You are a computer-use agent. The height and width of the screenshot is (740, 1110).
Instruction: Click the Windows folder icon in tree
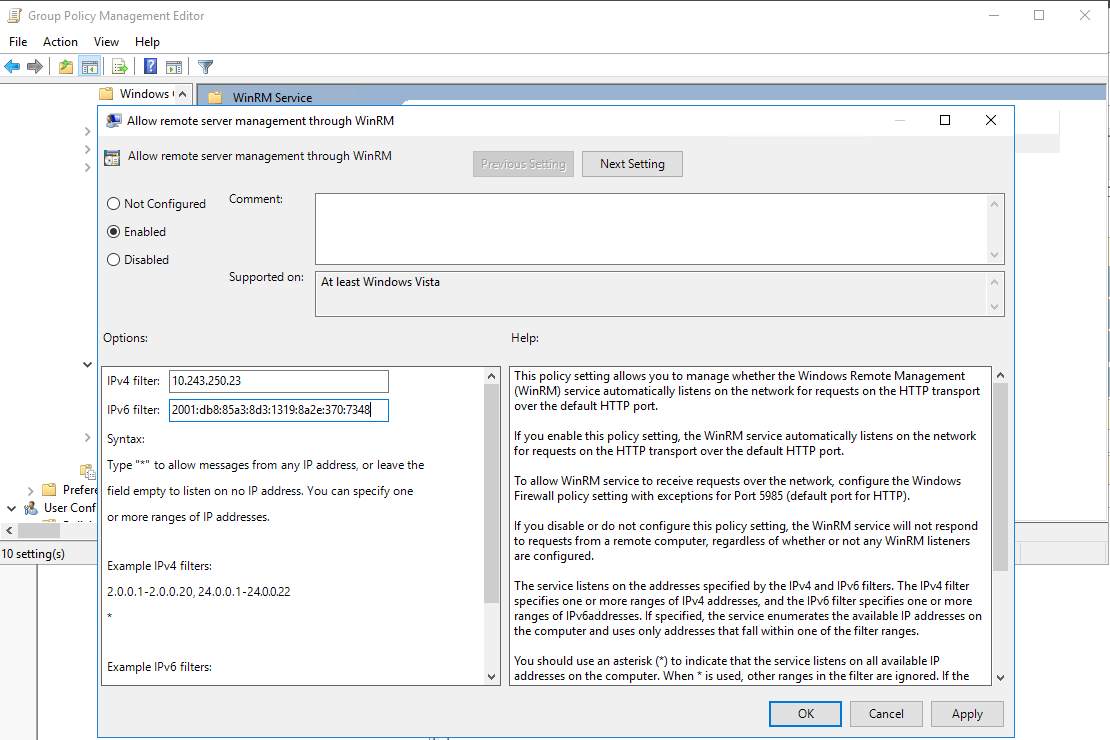[x=106, y=93]
